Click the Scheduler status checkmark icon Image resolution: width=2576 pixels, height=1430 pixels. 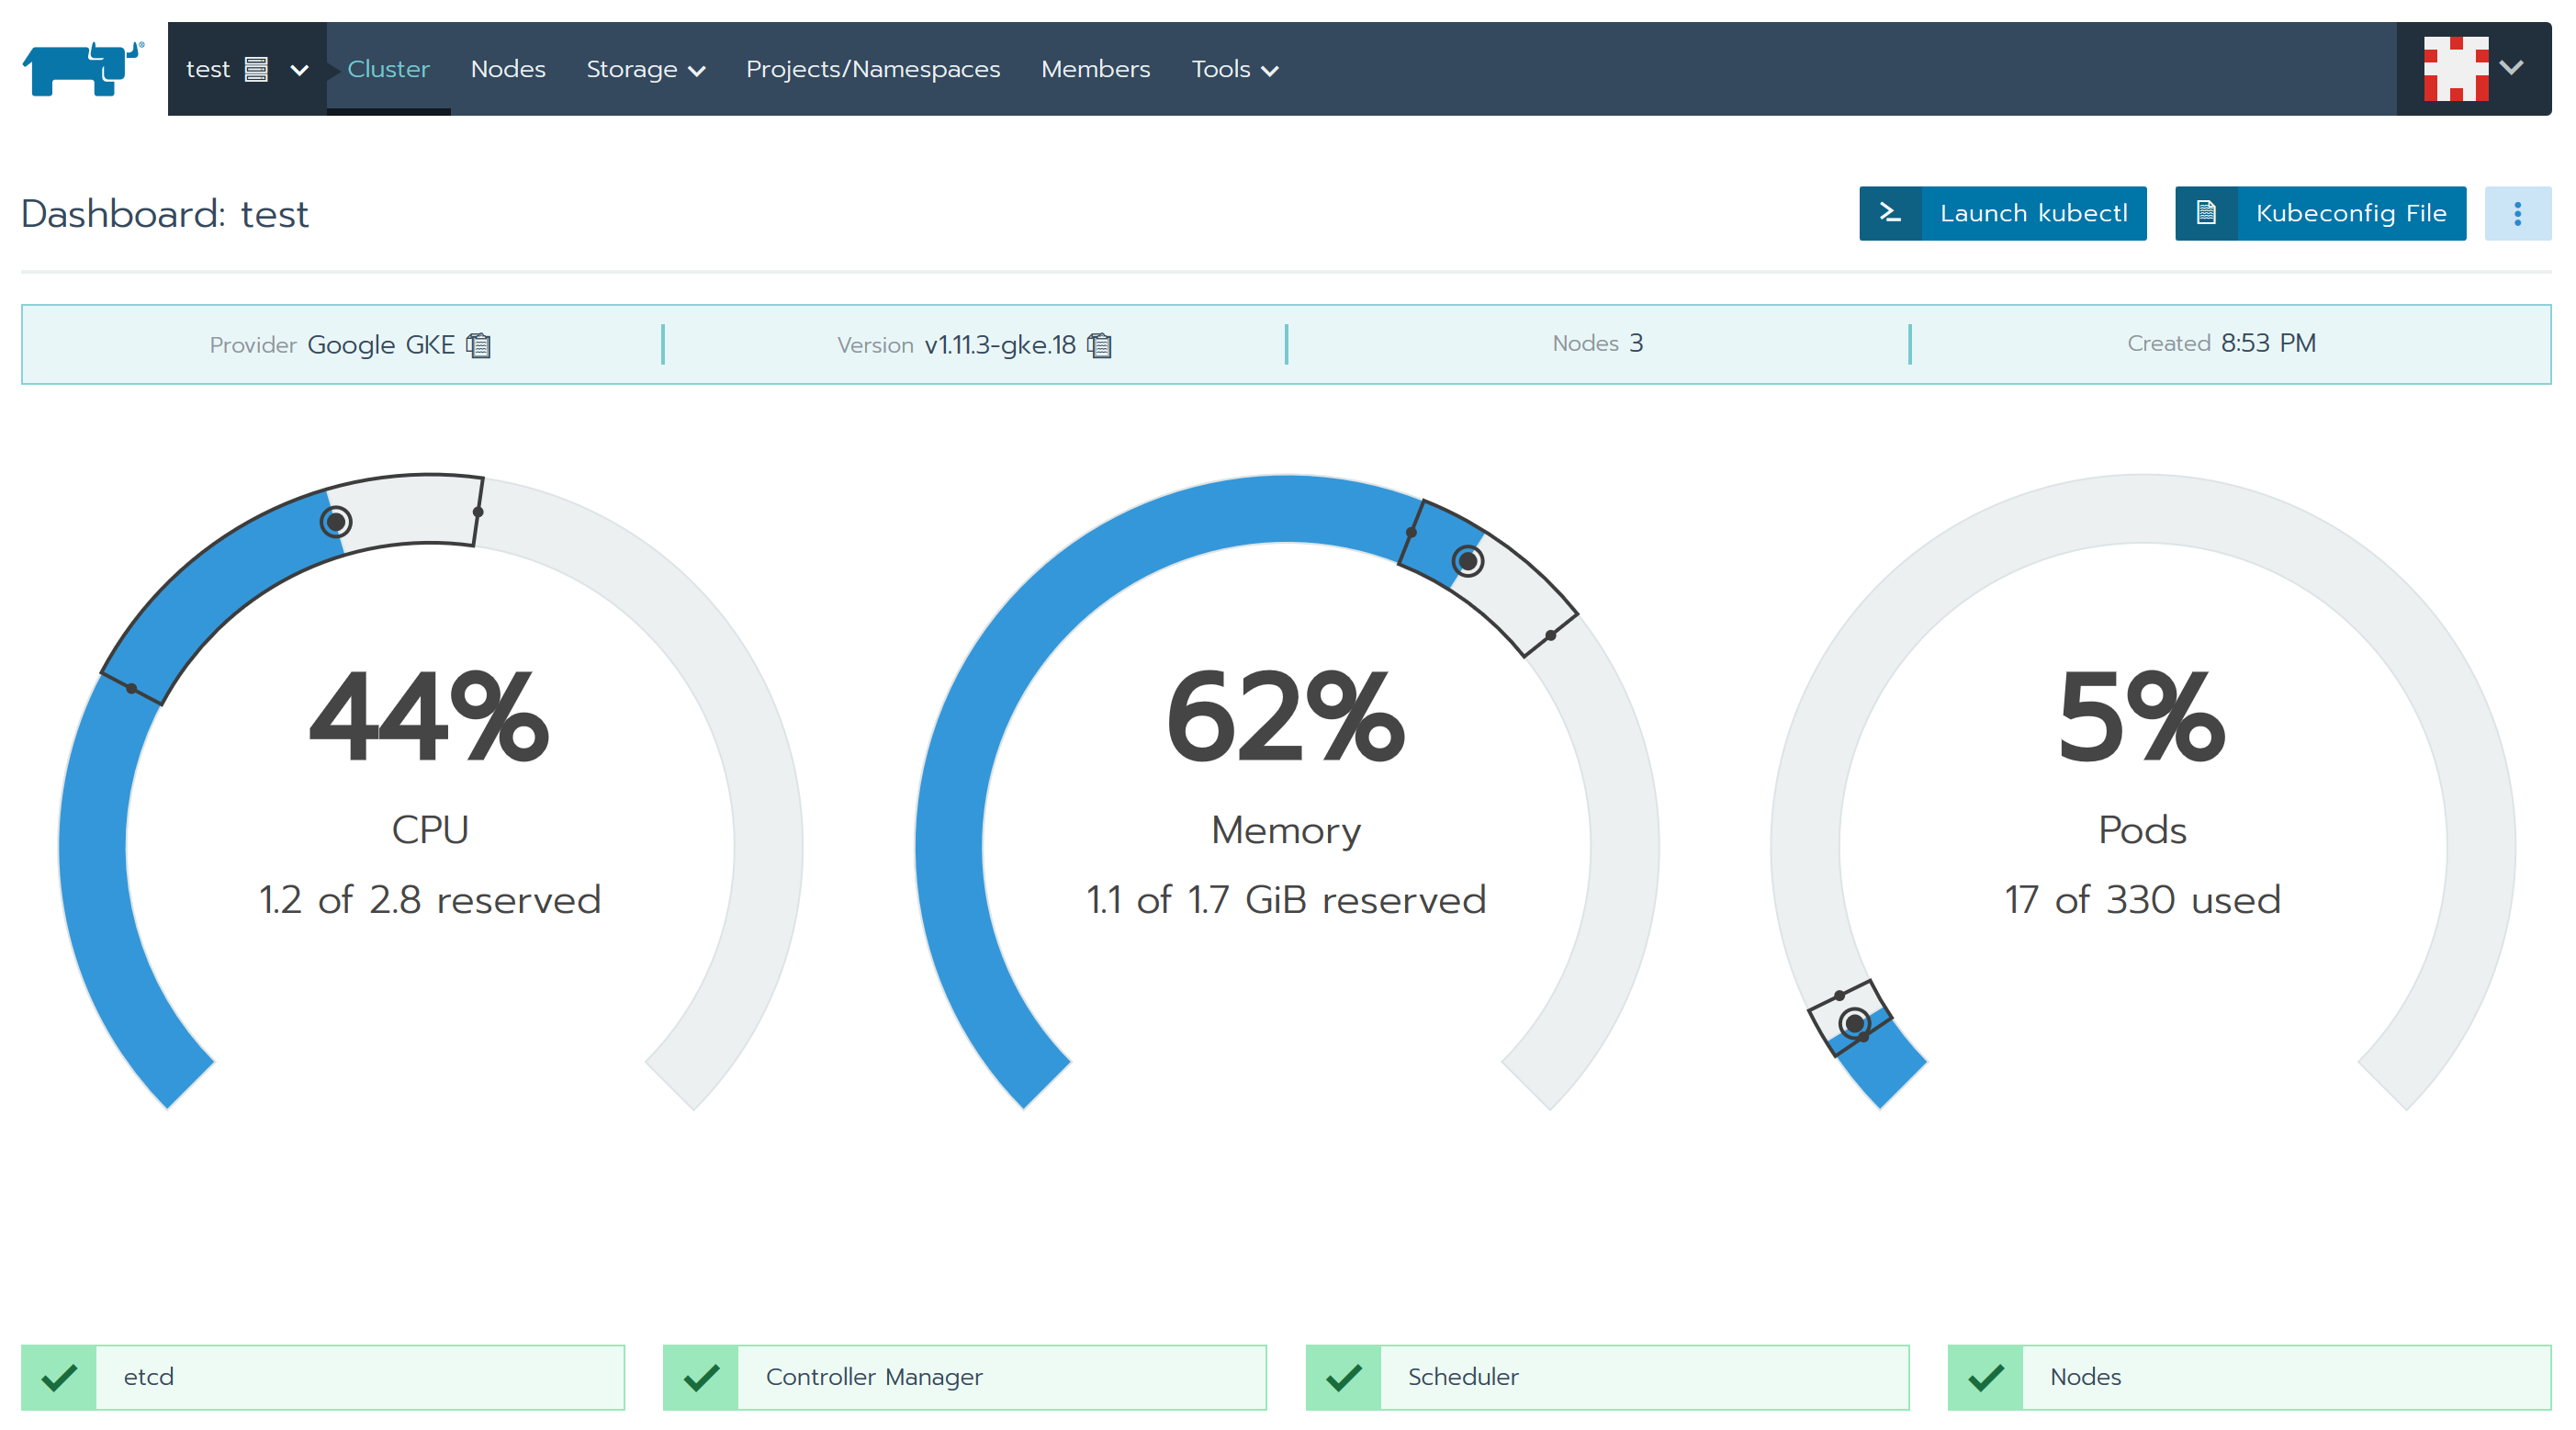[1343, 1377]
